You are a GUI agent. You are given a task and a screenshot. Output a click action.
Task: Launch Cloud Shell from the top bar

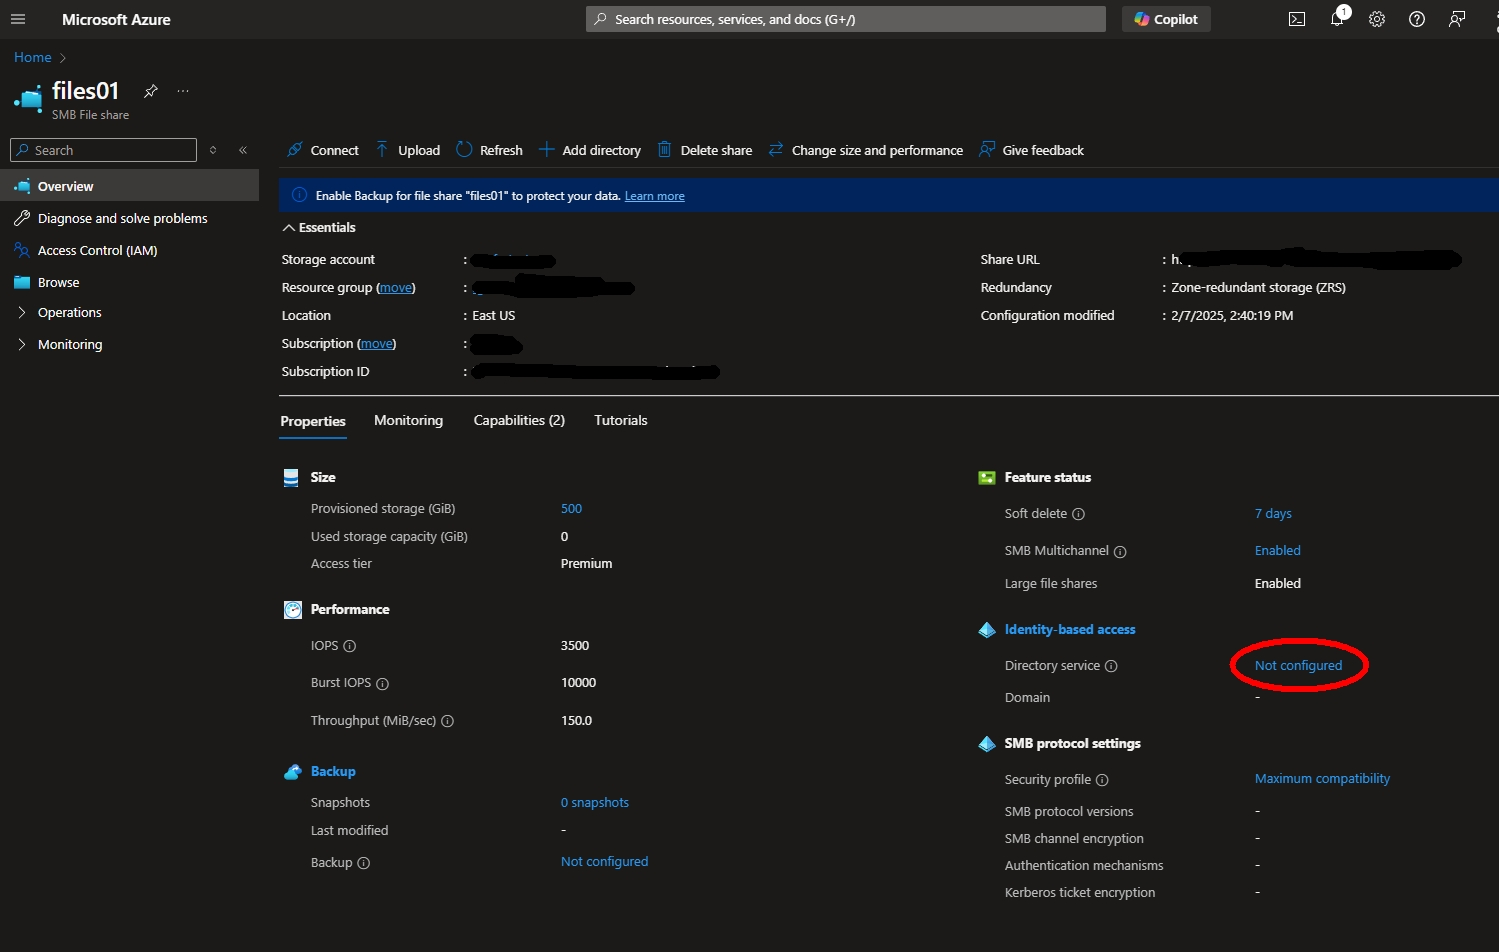(x=1297, y=19)
